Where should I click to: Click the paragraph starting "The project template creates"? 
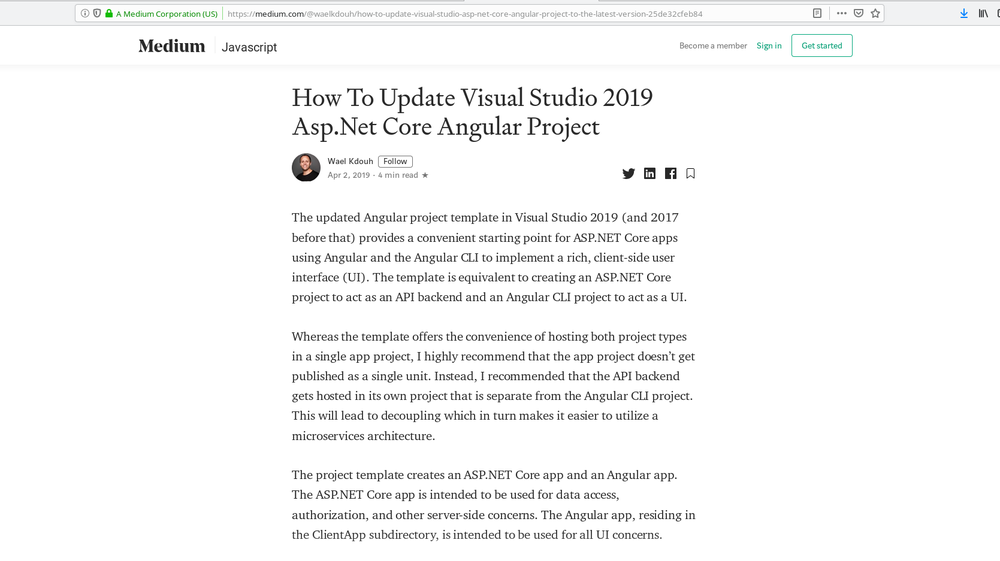coord(494,504)
